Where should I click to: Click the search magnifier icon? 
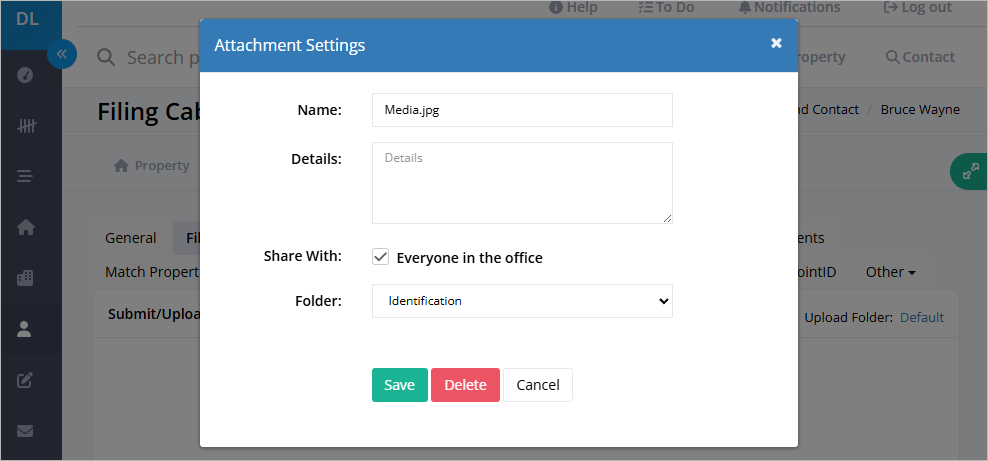click(x=106, y=57)
